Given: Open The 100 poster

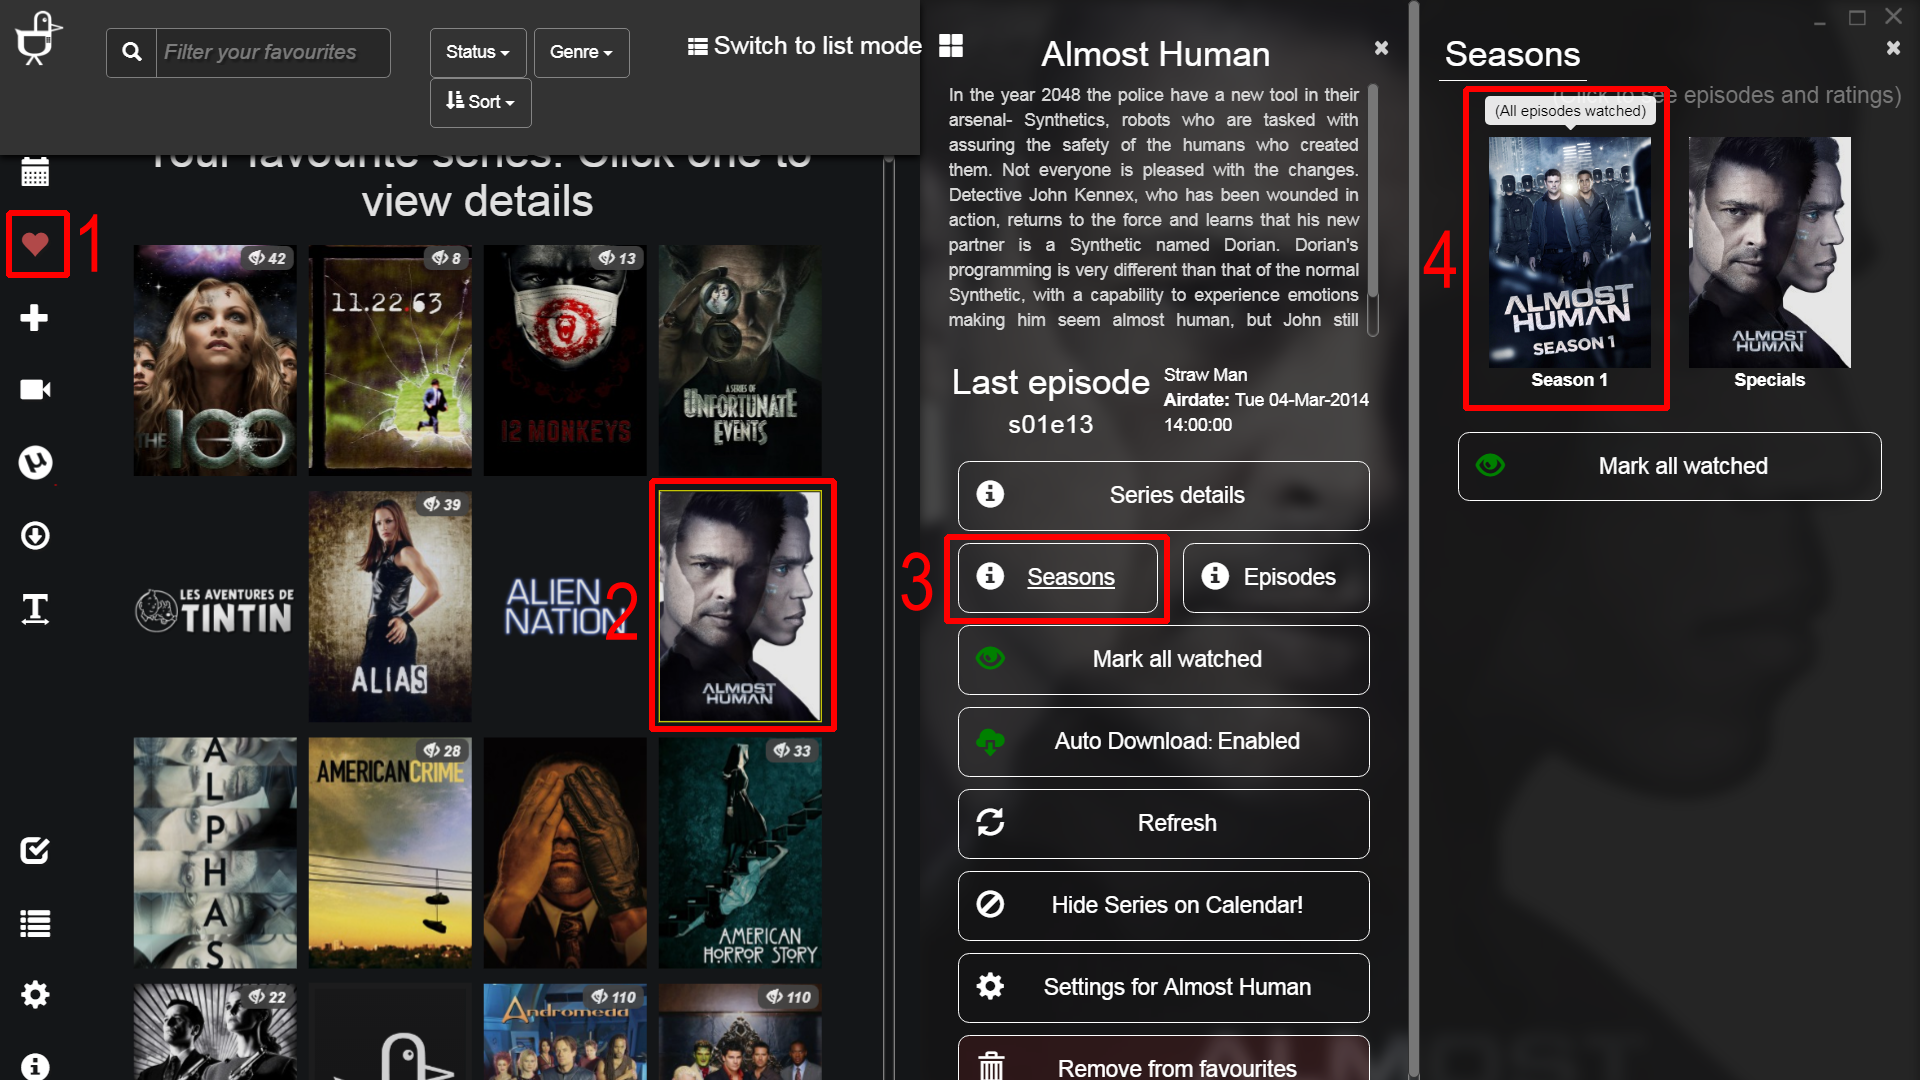Looking at the screenshot, I should point(215,360).
